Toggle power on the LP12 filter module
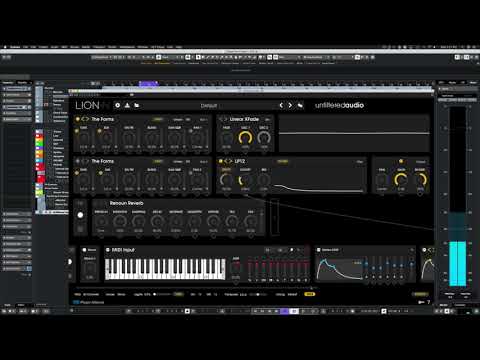The height and width of the screenshot is (360, 480). 220,161
